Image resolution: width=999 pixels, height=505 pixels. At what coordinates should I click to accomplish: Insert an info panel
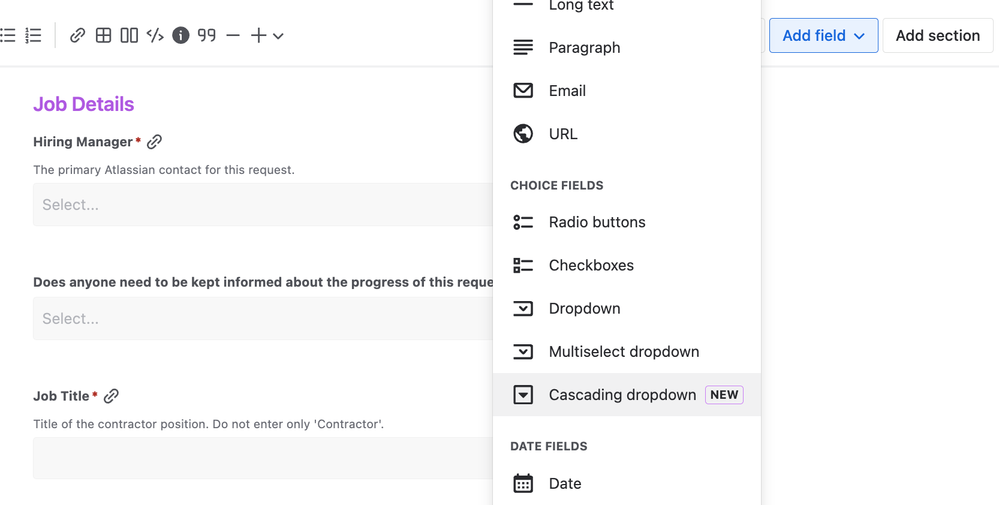click(181, 35)
